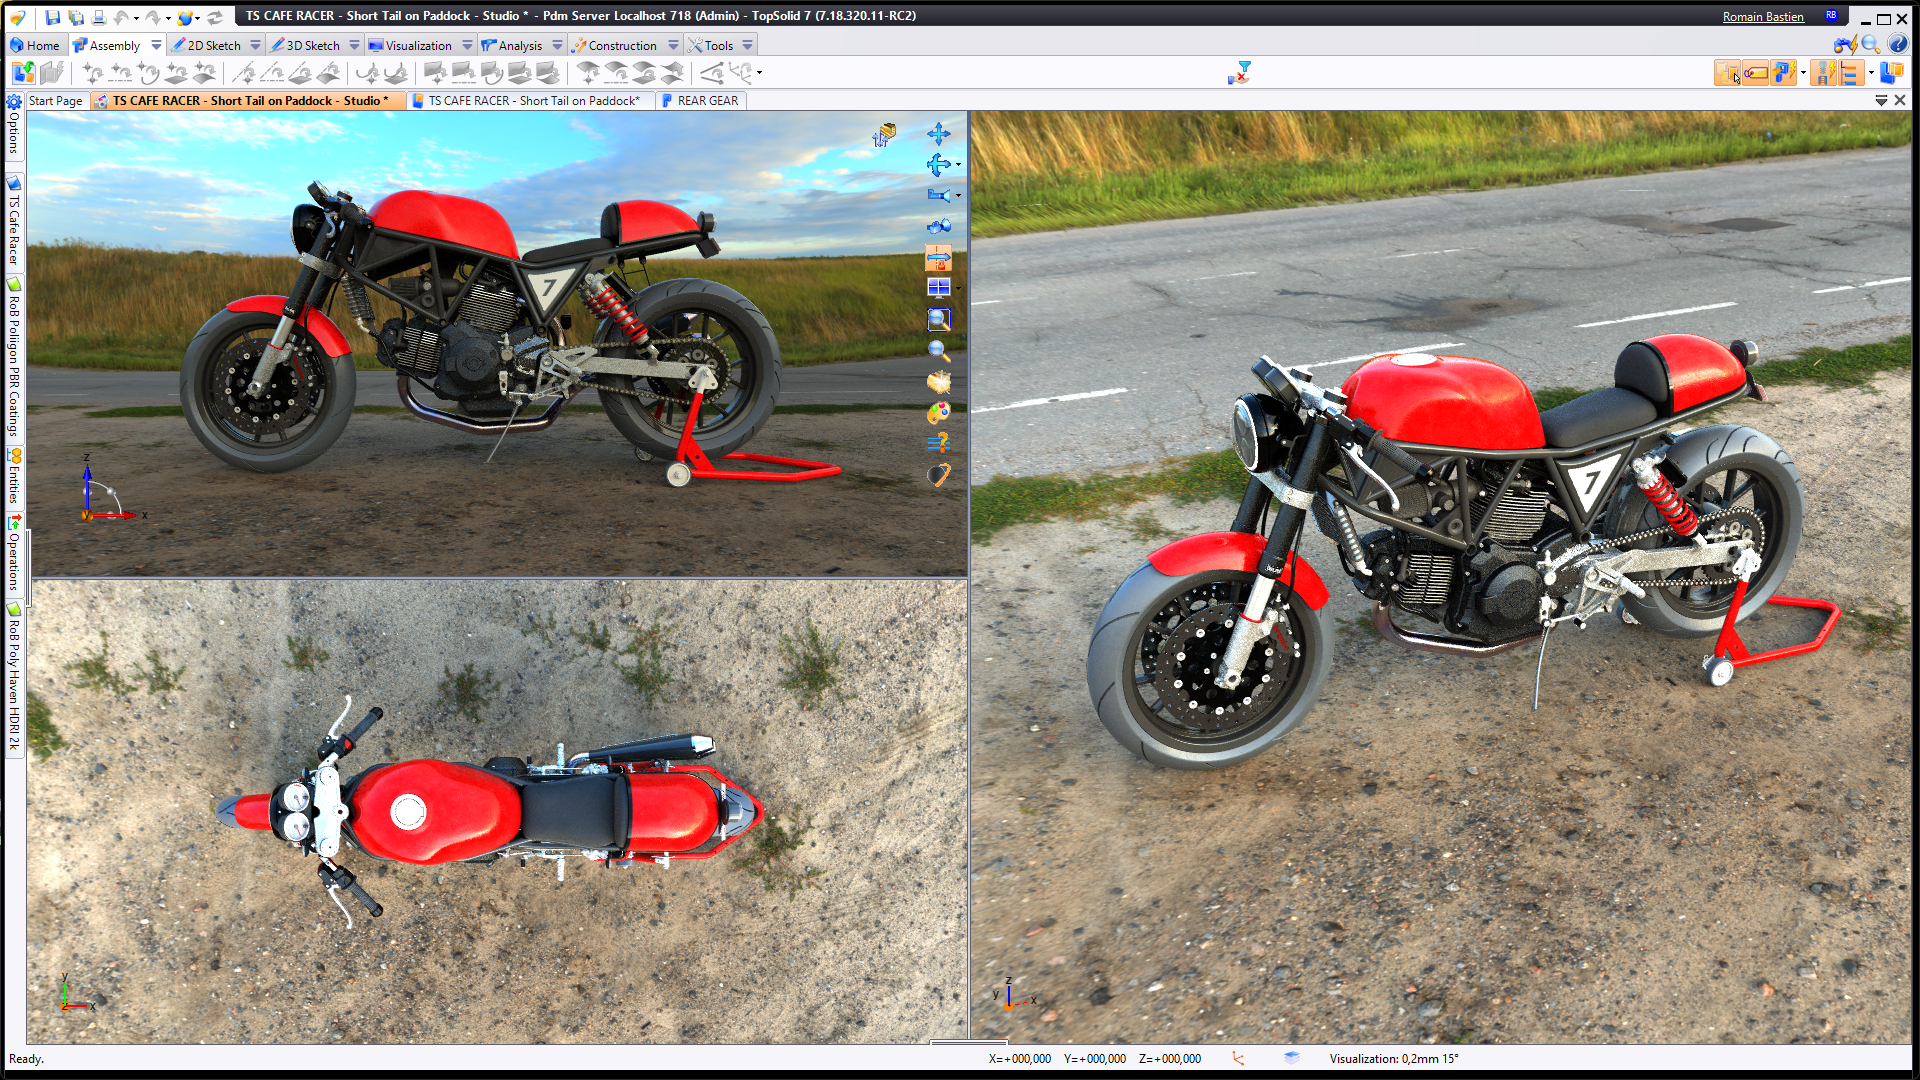This screenshot has width=1920, height=1080.
Task: Expand the Visualization tab dropdown arrow
Action: tap(467, 45)
